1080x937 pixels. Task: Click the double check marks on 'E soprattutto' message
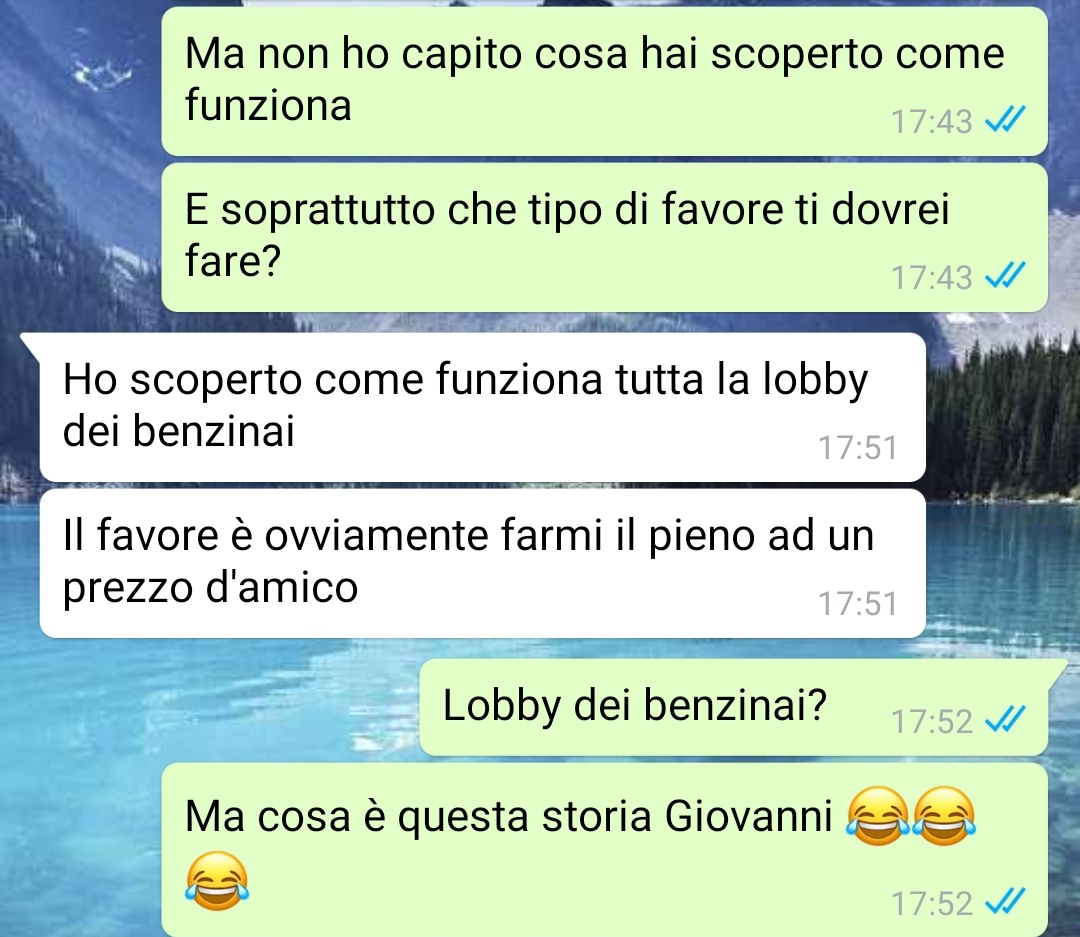1005,276
